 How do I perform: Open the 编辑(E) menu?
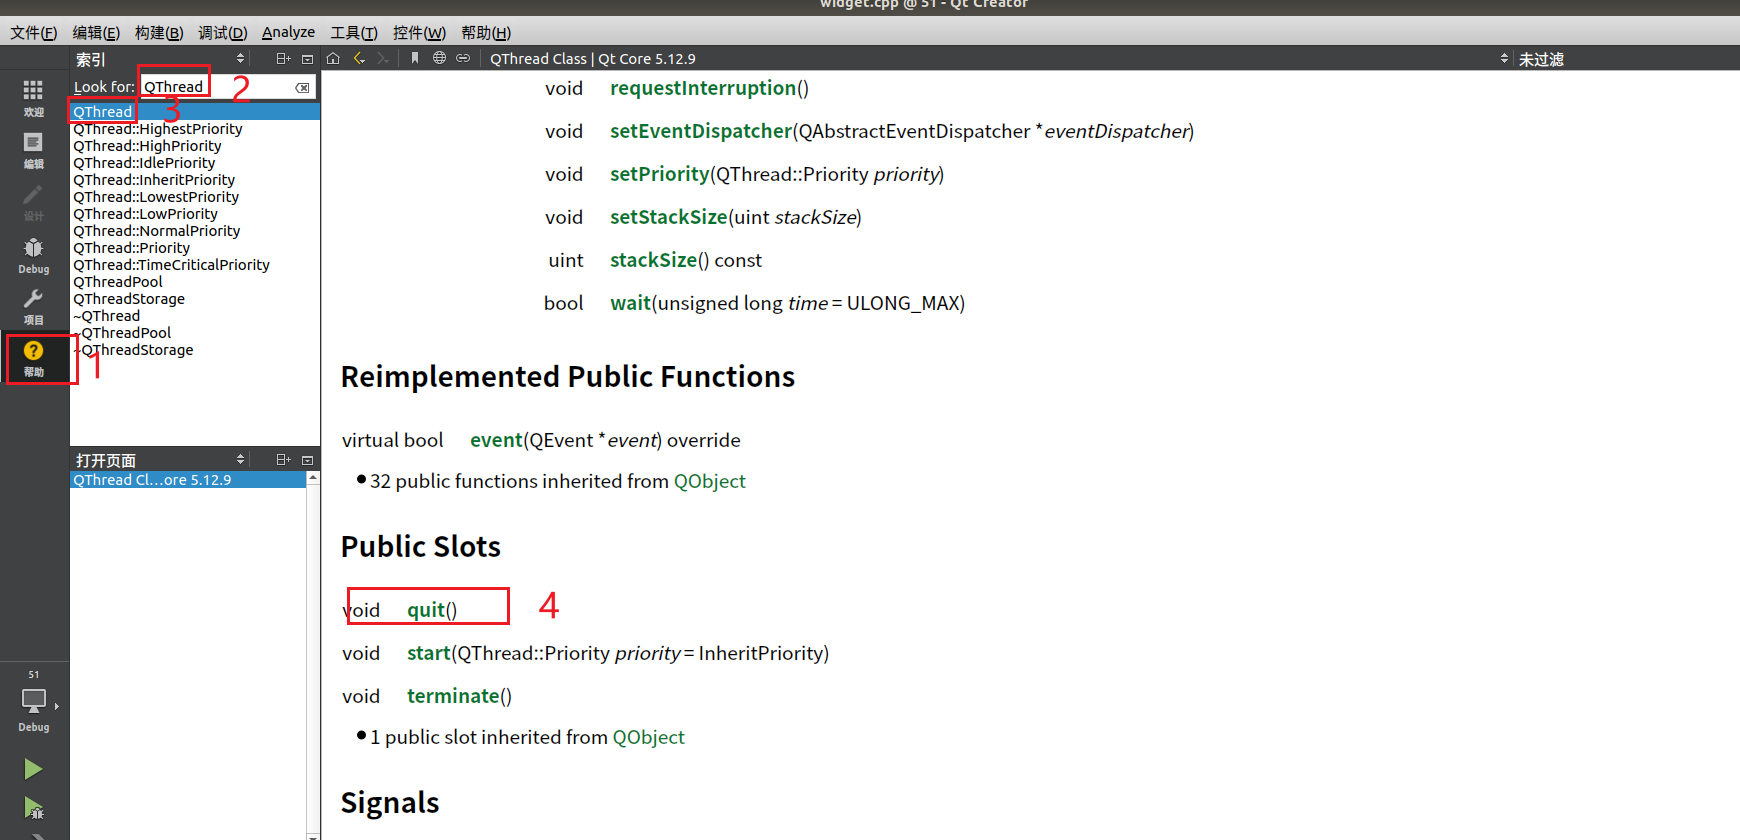point(96,33)
